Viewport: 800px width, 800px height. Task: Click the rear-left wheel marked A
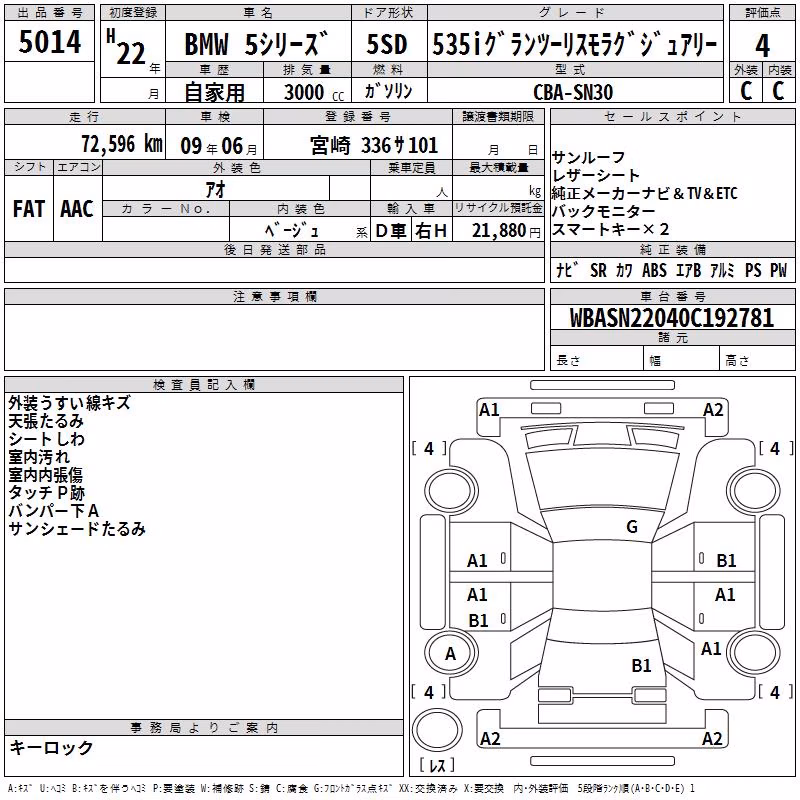tap(451, 652)
